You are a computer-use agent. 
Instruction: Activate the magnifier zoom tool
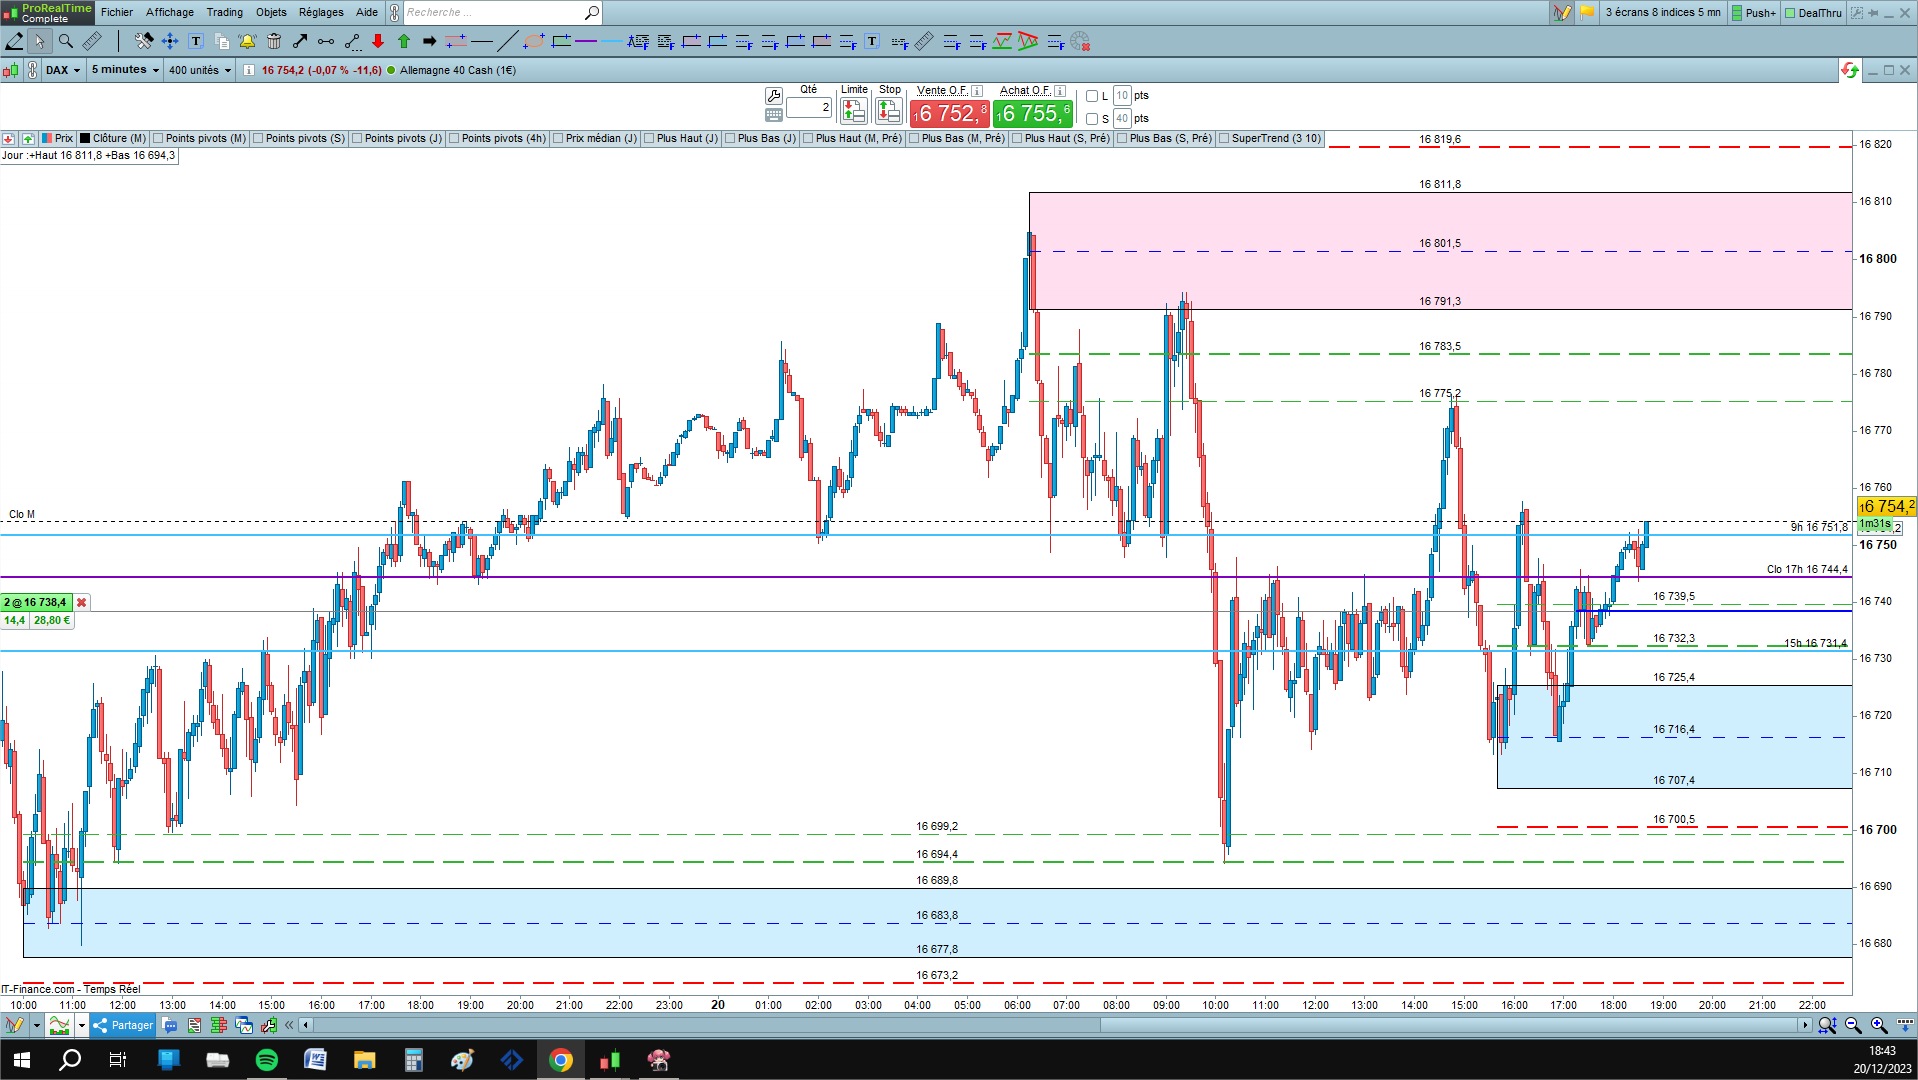pyautogui.click(x=66, y=42)
